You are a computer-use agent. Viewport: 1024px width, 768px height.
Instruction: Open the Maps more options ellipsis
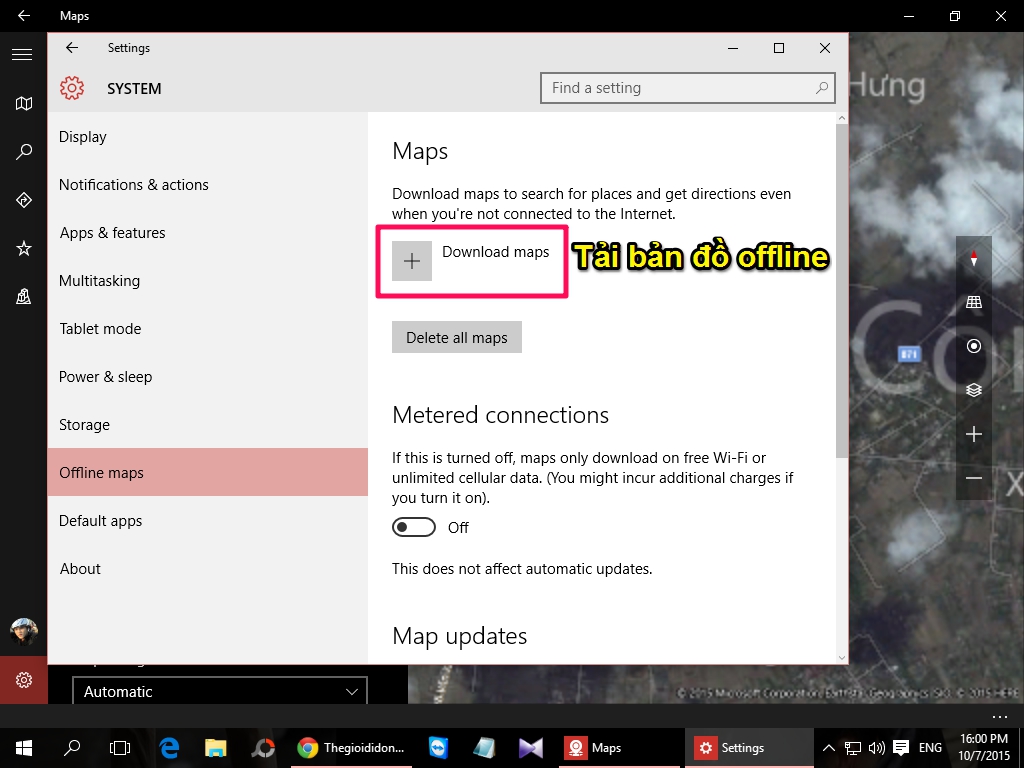pos(1000,716)
